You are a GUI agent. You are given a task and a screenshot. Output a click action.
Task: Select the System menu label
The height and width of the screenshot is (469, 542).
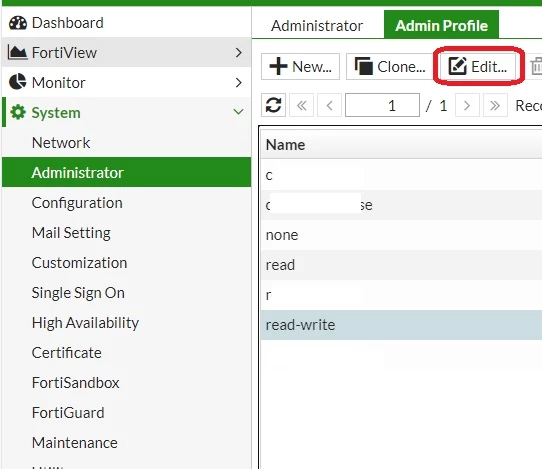(56, 113)
